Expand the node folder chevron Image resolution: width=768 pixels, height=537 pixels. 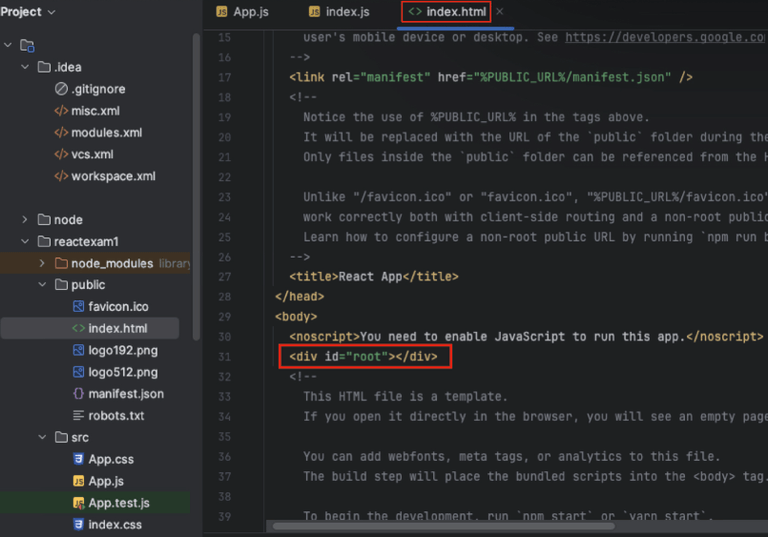pyautogui.click(x=25, y=220)
